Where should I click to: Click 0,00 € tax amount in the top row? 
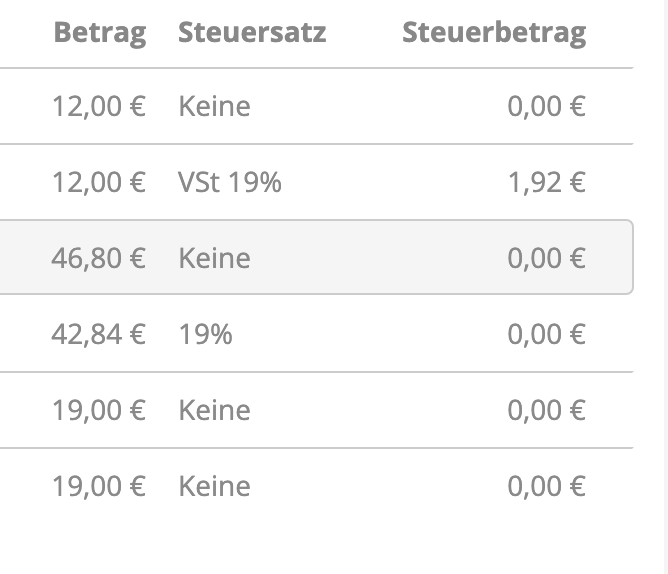546,106
